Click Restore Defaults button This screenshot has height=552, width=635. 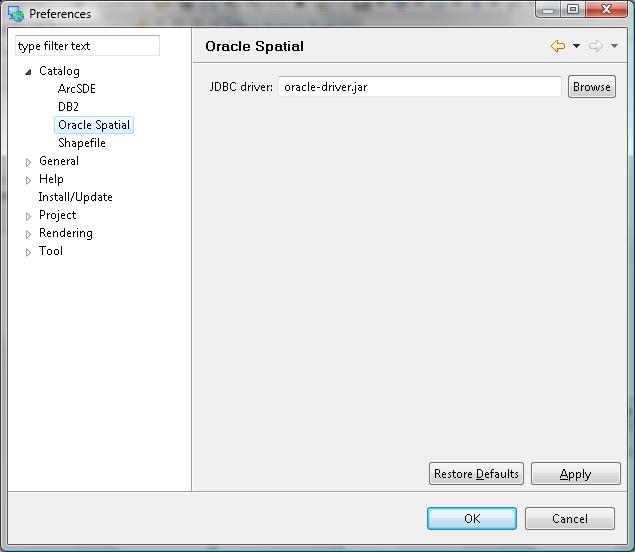[x=476, y=473]
